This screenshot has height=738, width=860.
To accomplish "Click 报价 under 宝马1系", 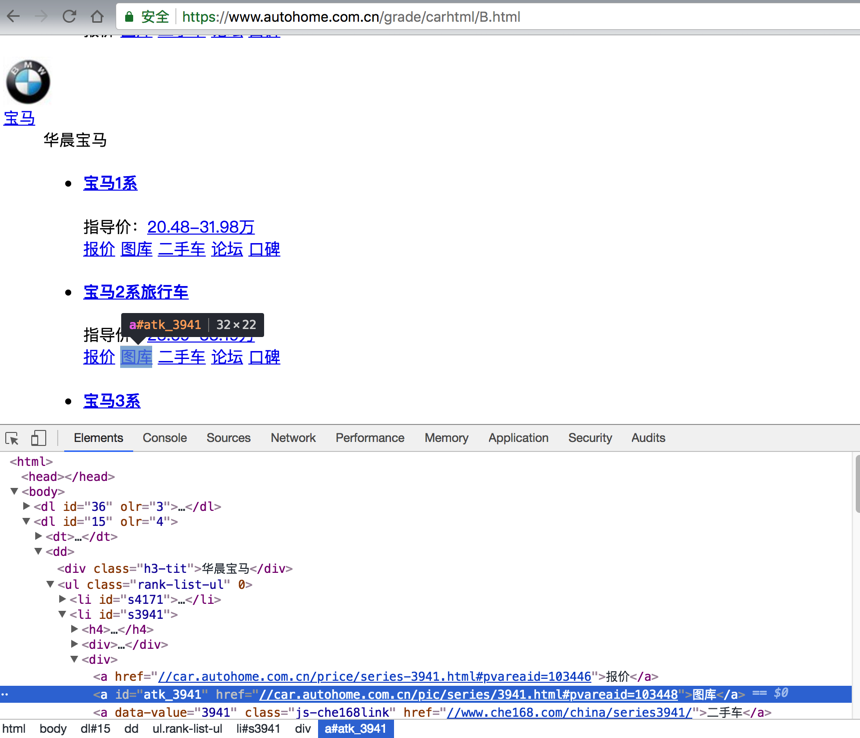I will click(x=99, y=249).
